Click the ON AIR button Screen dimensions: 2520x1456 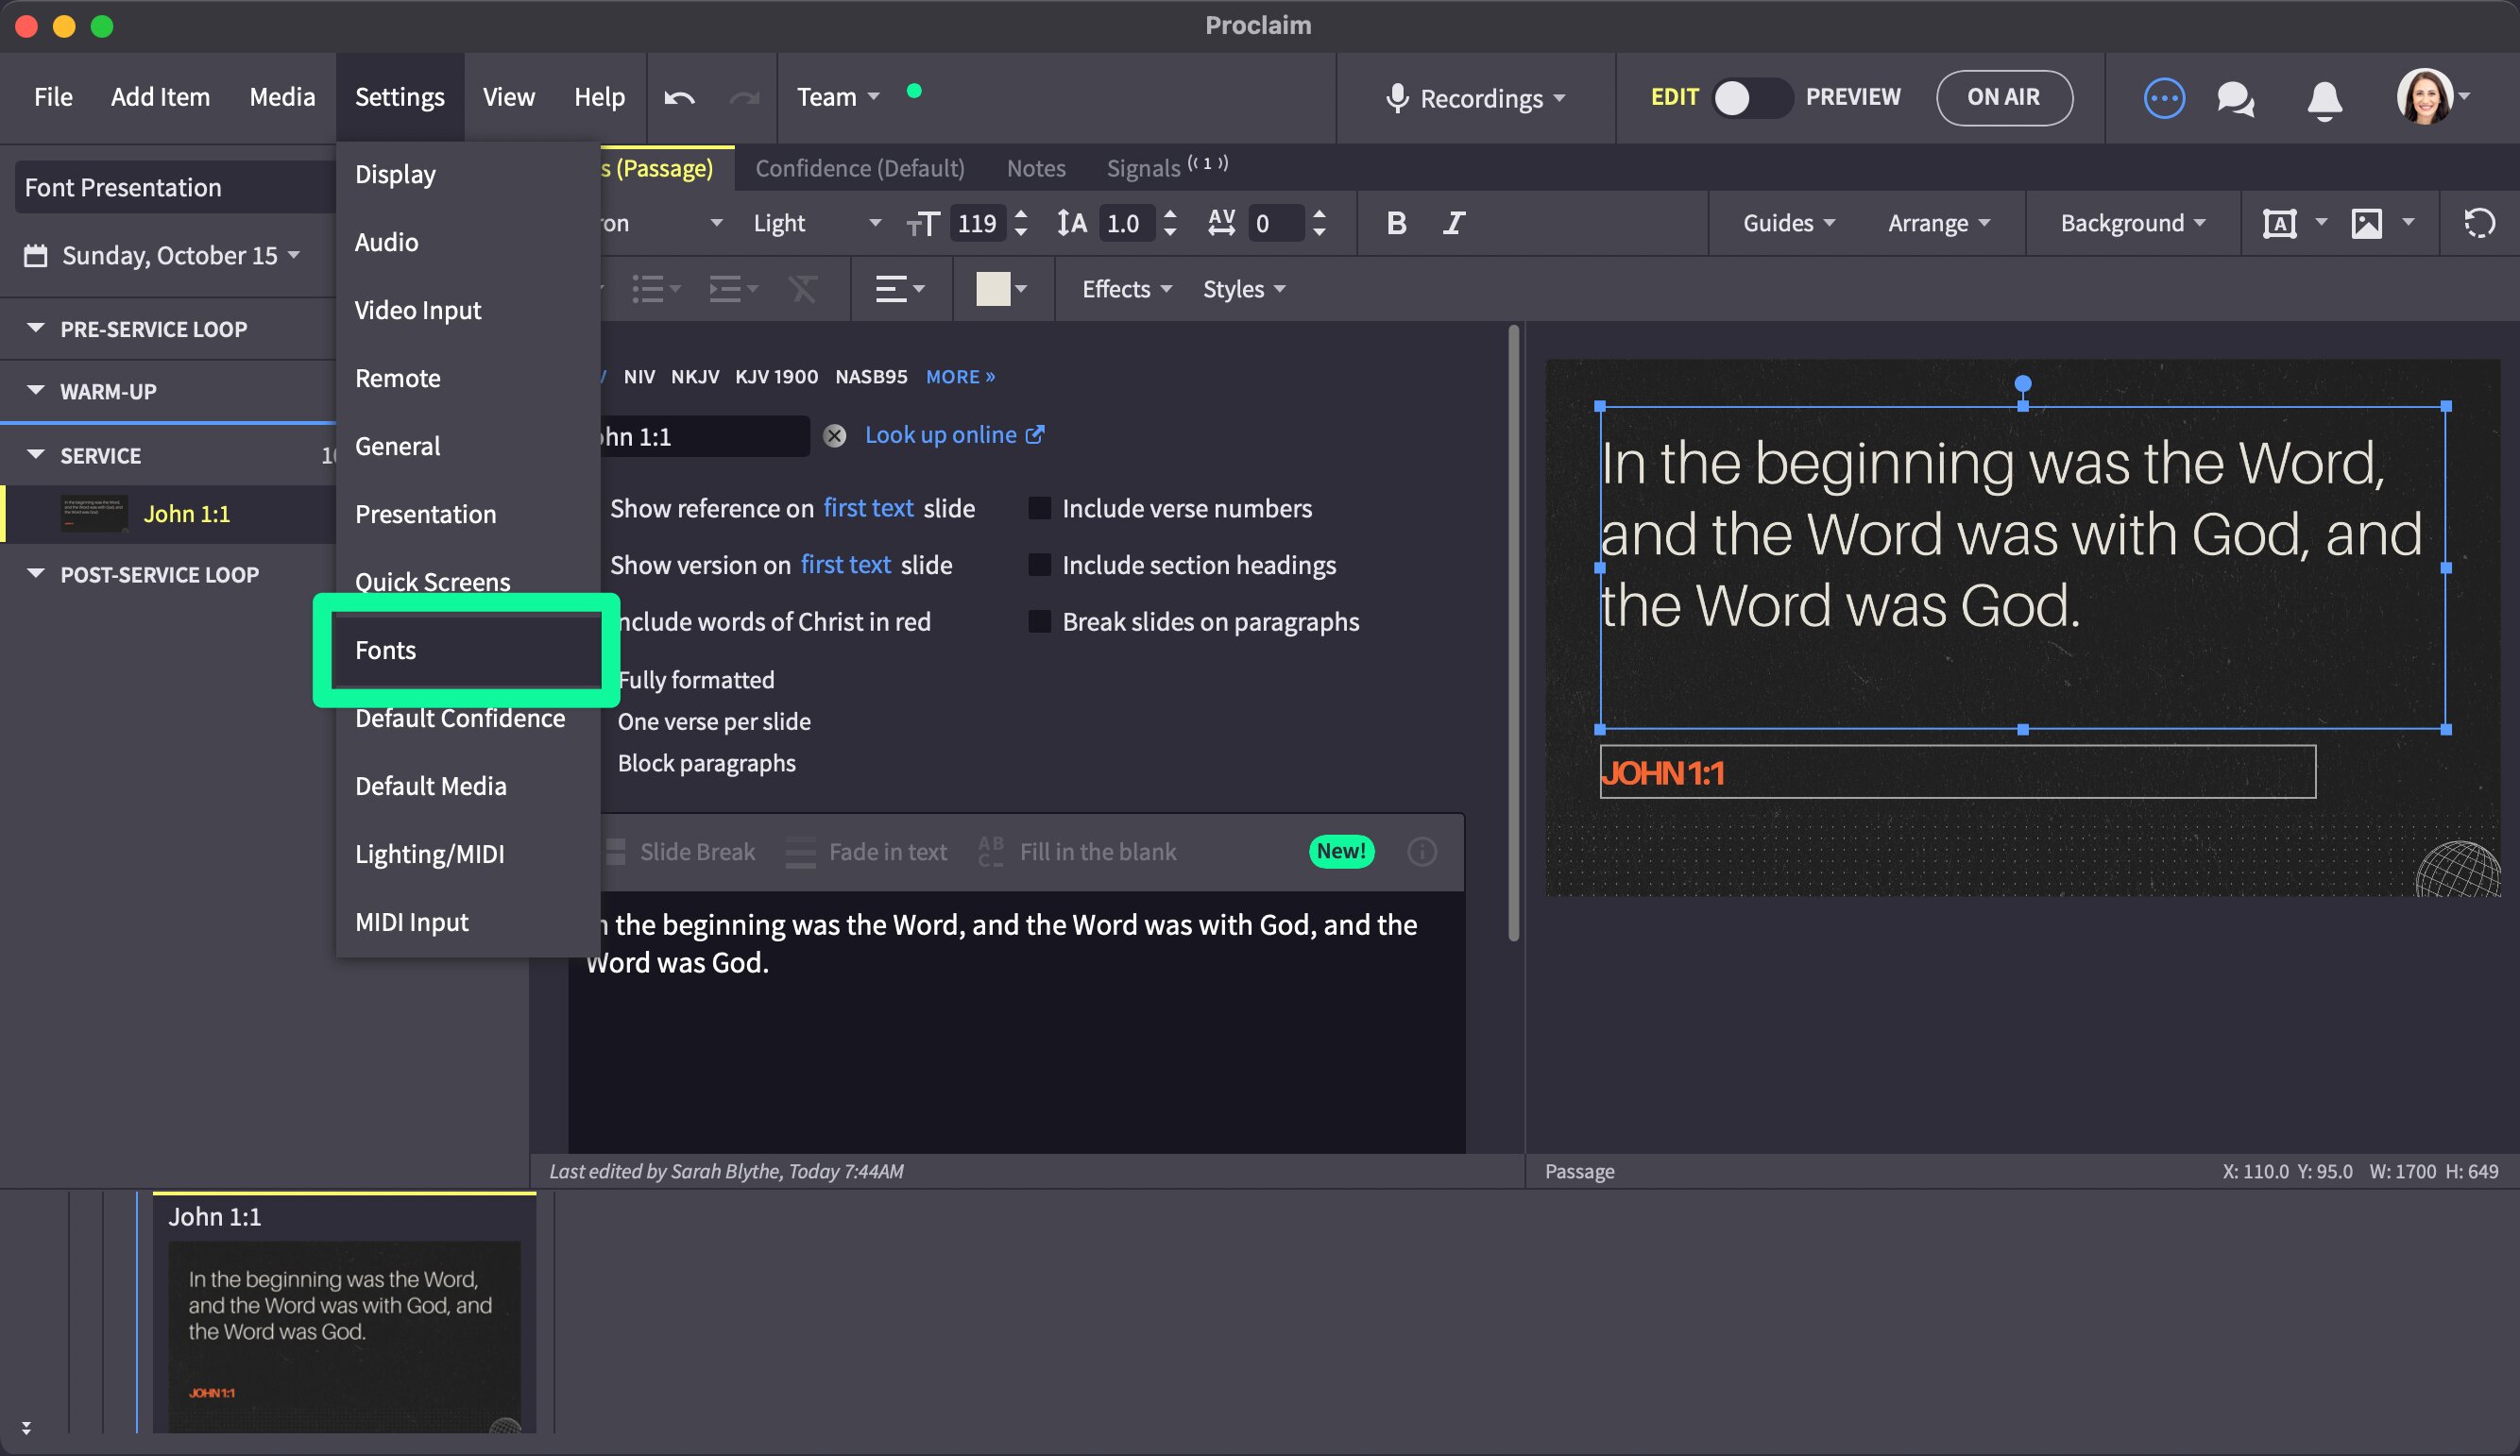click(2003, 97)
